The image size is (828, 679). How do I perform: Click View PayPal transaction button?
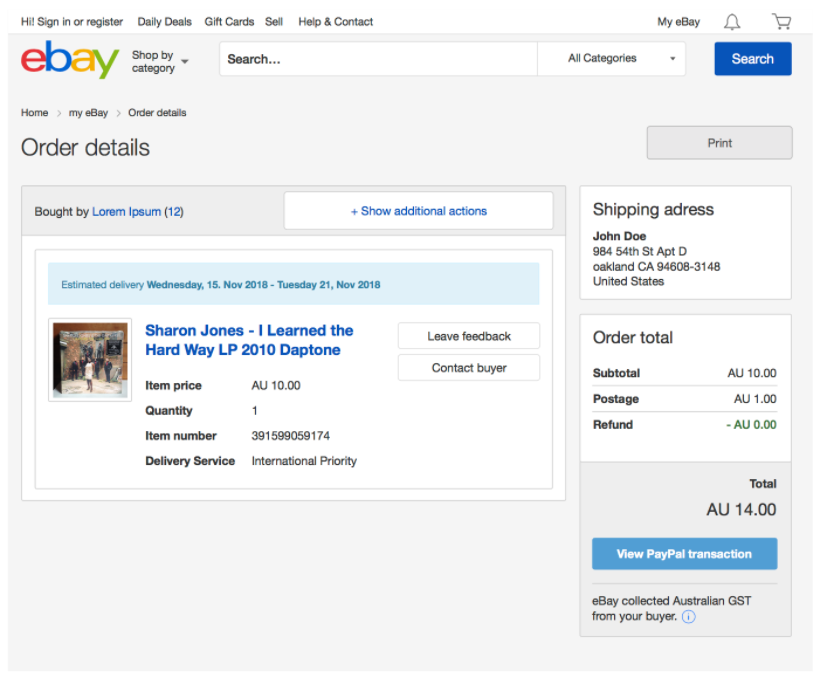pos(684,554)
